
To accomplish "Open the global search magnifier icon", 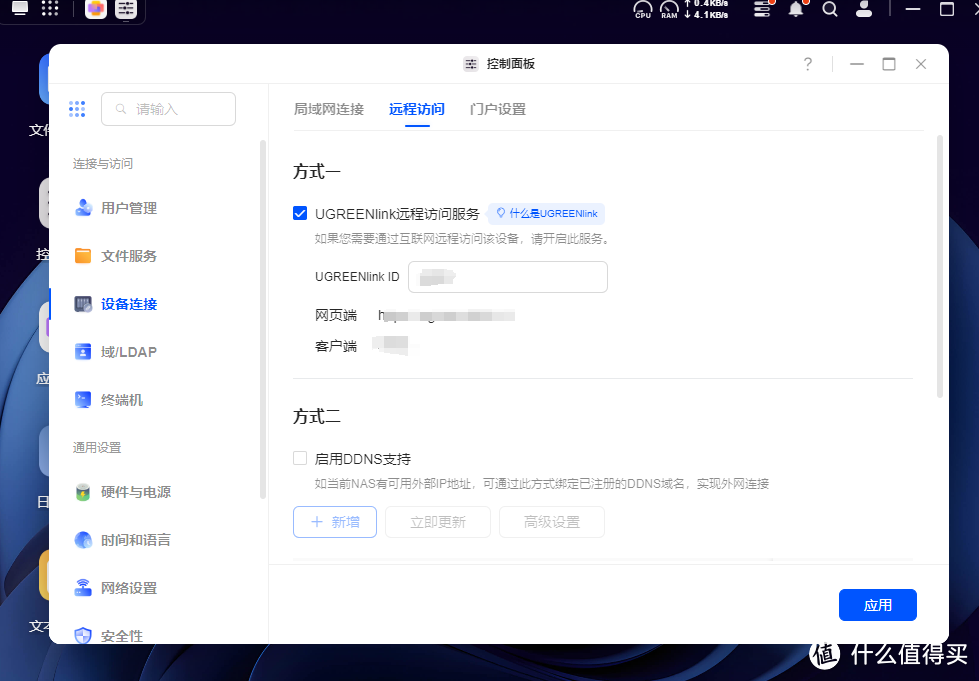I will pyautogui.click(x=829, y=10).
